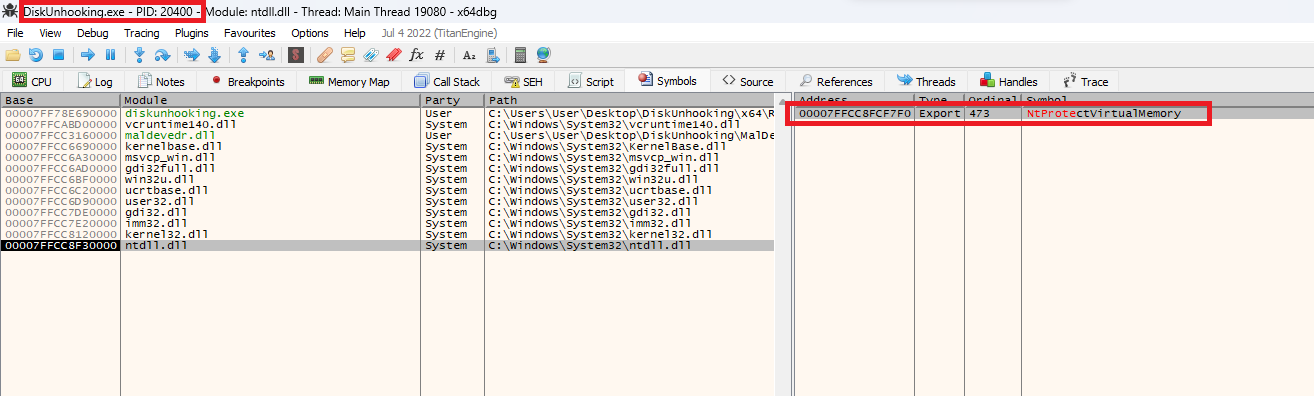The height and width of the screenshot is (396, 1314).
Task: Open Functions with the fx icon
Action: [x=416, y=55]
